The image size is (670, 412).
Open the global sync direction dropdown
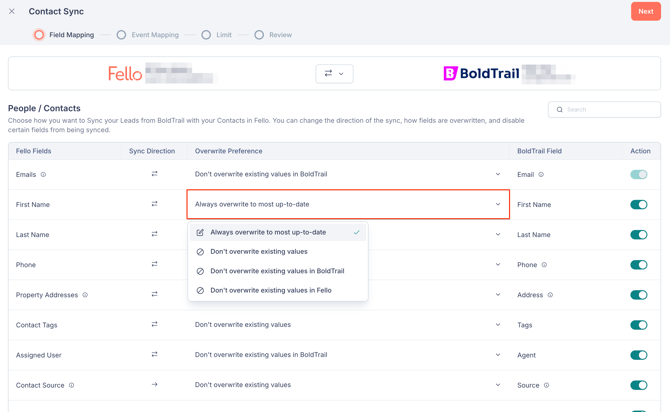(334, 74)
